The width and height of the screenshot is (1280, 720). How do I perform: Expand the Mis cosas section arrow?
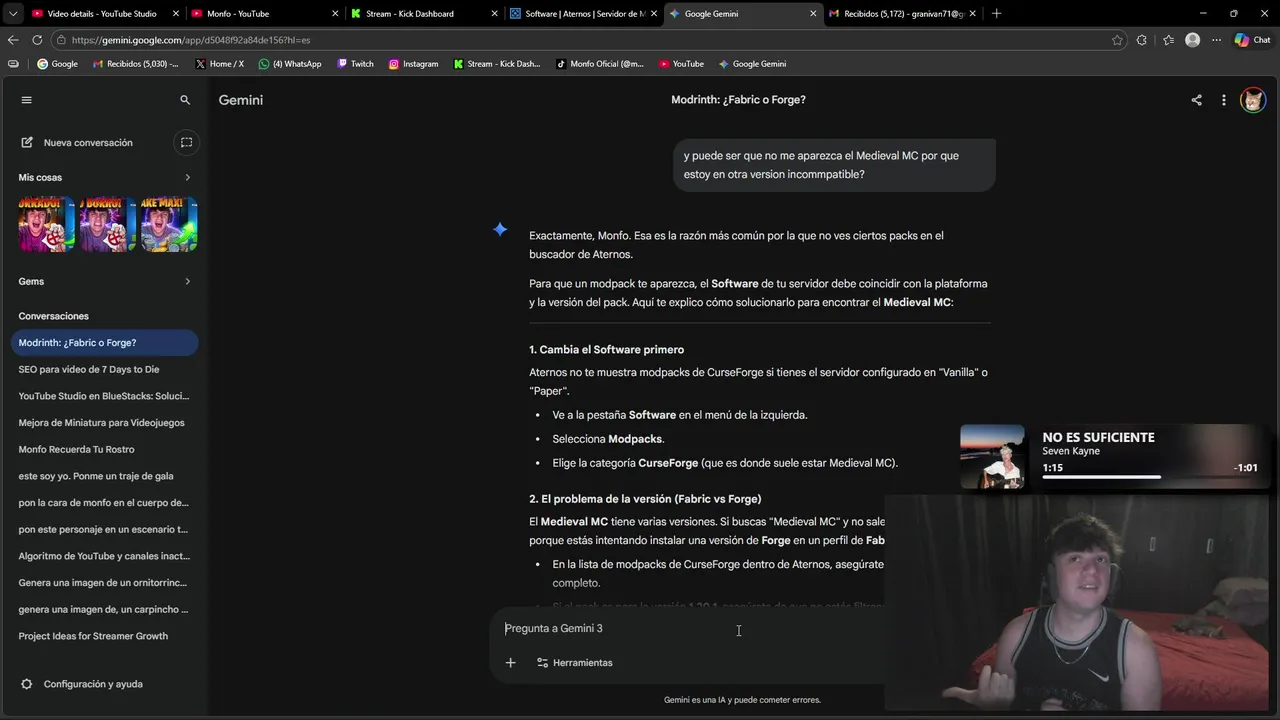[187, 177]
